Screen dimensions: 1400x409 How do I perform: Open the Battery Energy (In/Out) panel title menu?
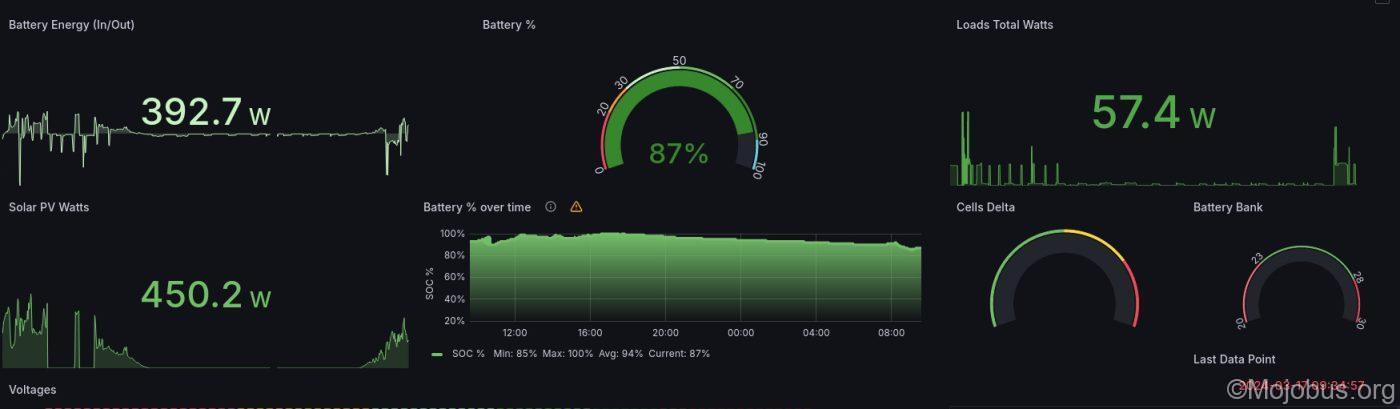coord(71,25)
